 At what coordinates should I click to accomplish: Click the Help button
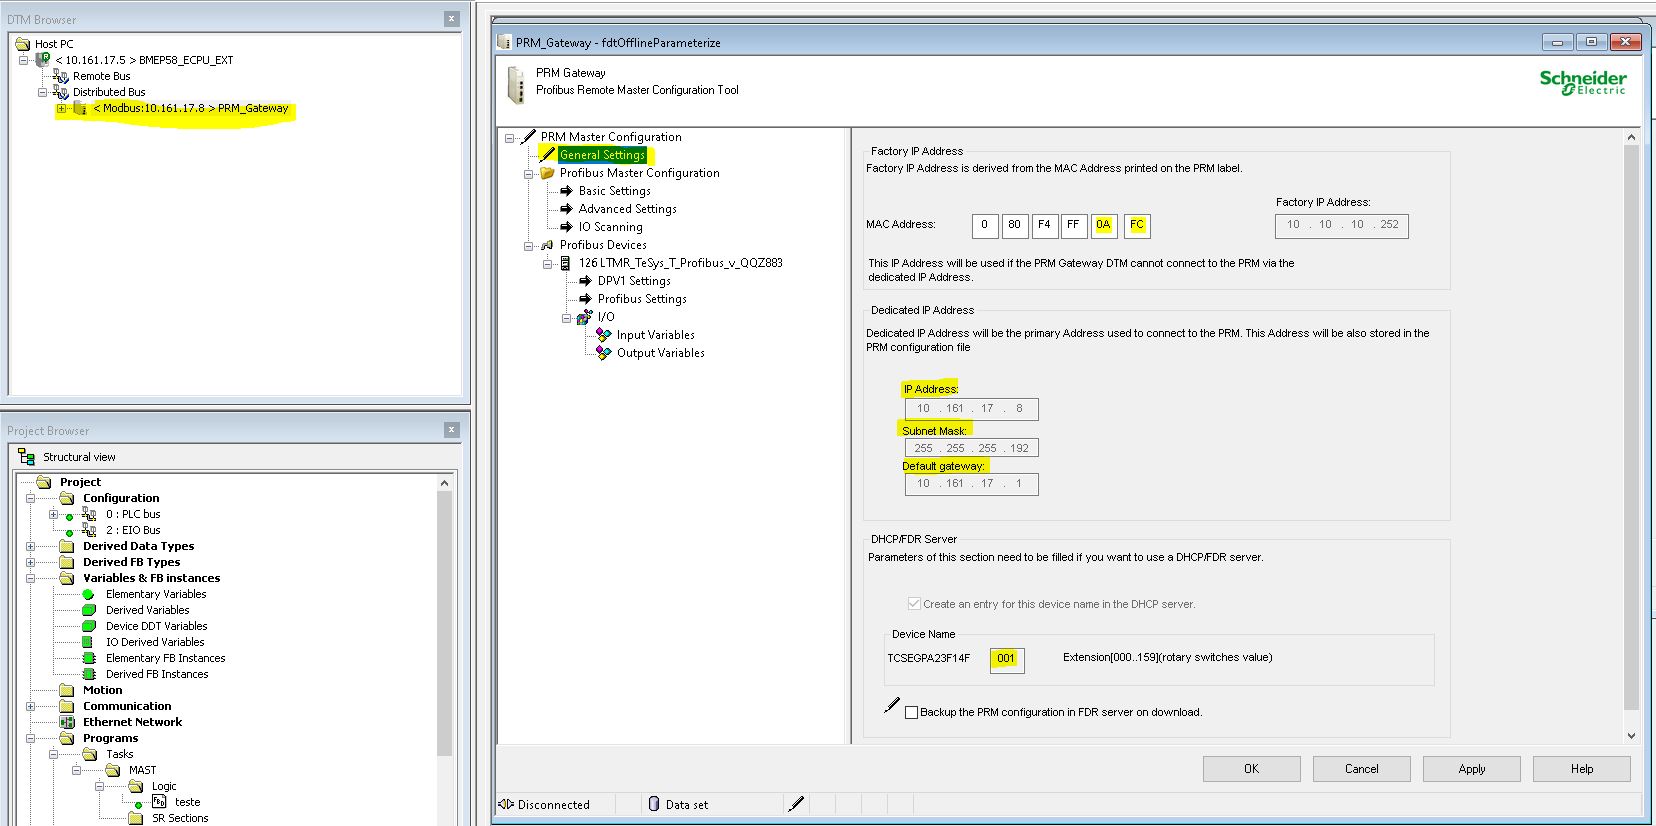(1581, 769)
